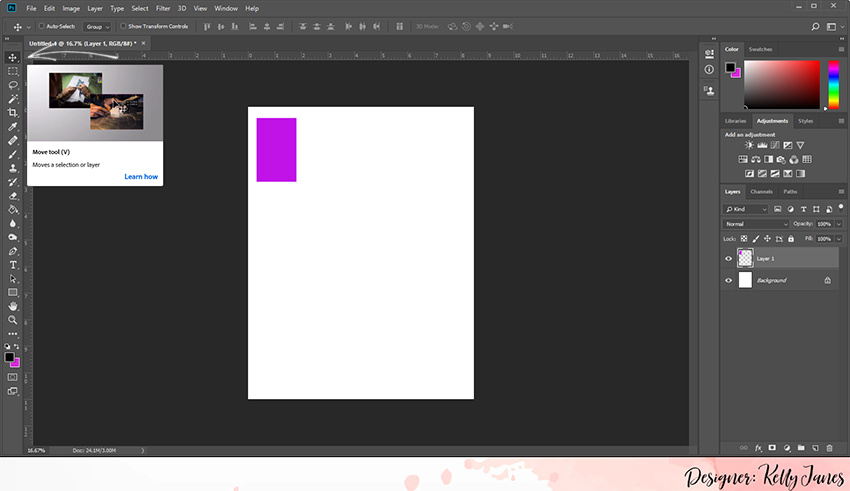
Task: Open the Opacity slider arrow
Action: tap(839, 224)
